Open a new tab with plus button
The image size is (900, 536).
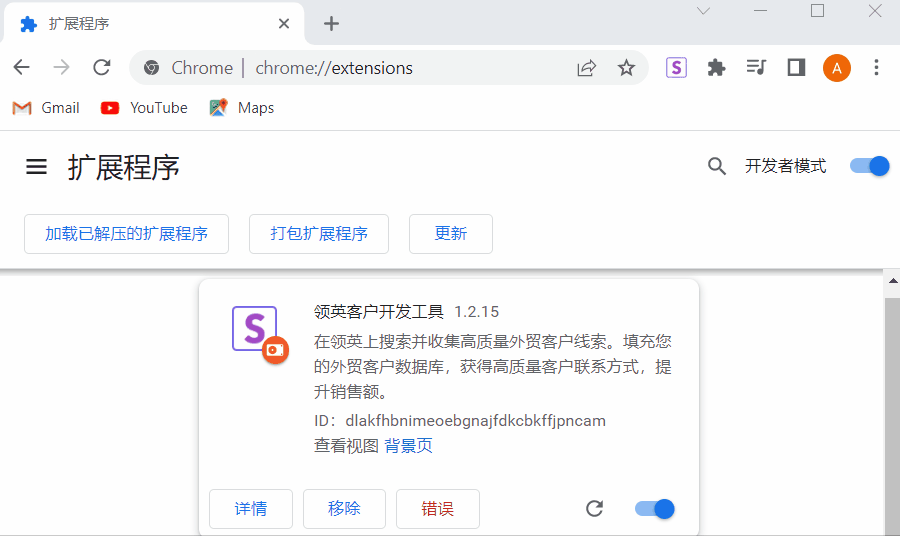332,24
